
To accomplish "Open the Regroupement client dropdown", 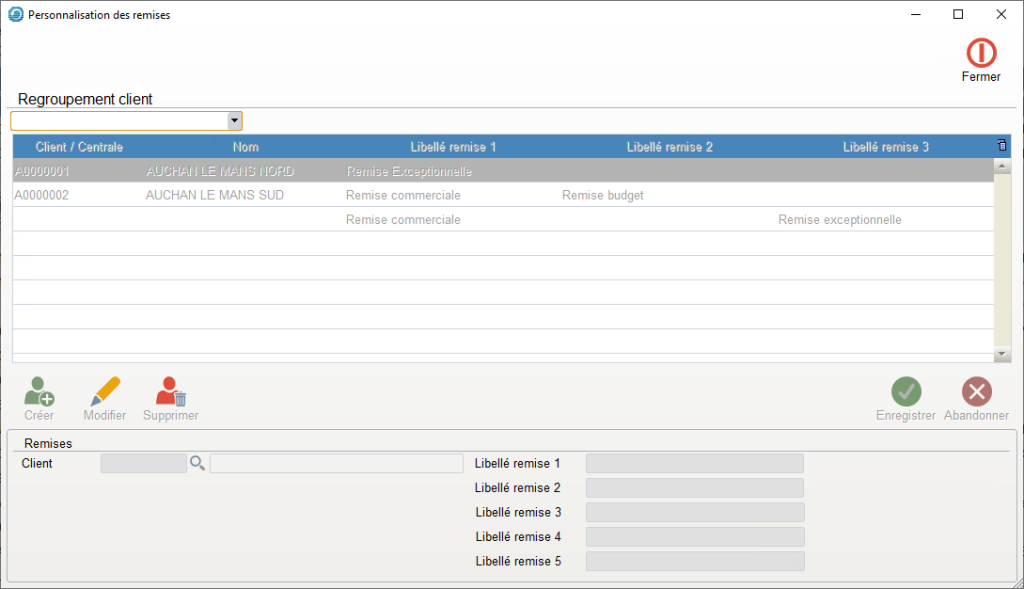I will 234,121.
